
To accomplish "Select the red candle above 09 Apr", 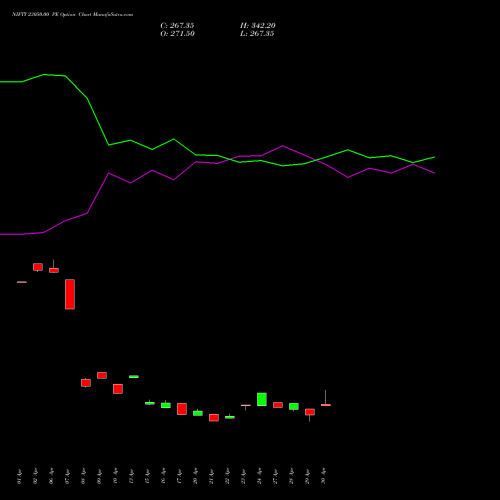I will 102,375.
